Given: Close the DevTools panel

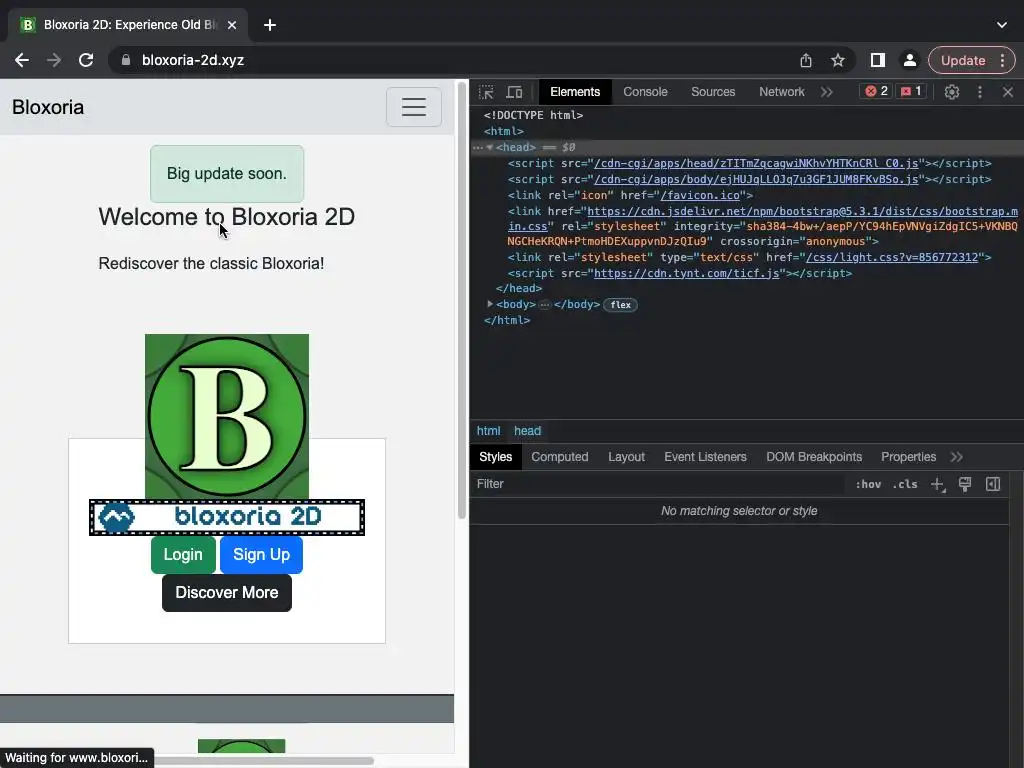Looking at the screenshot, I should click(x=1008, y=92).
